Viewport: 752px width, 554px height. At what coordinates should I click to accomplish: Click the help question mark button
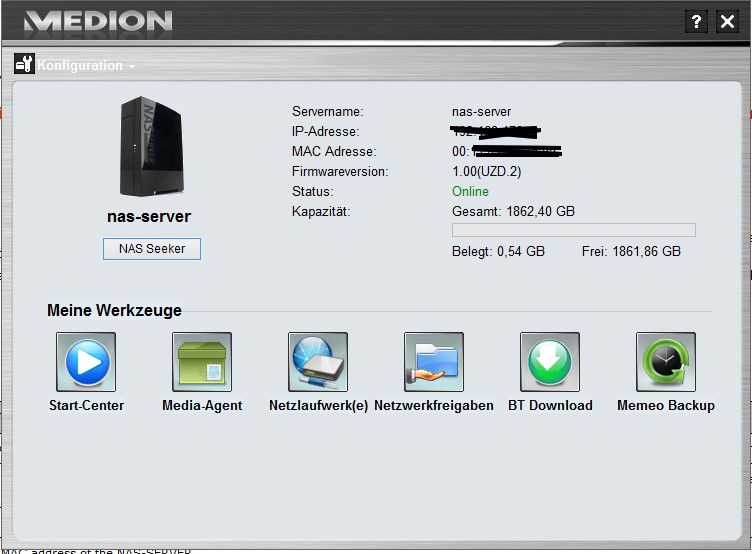(x=696, y=22)
